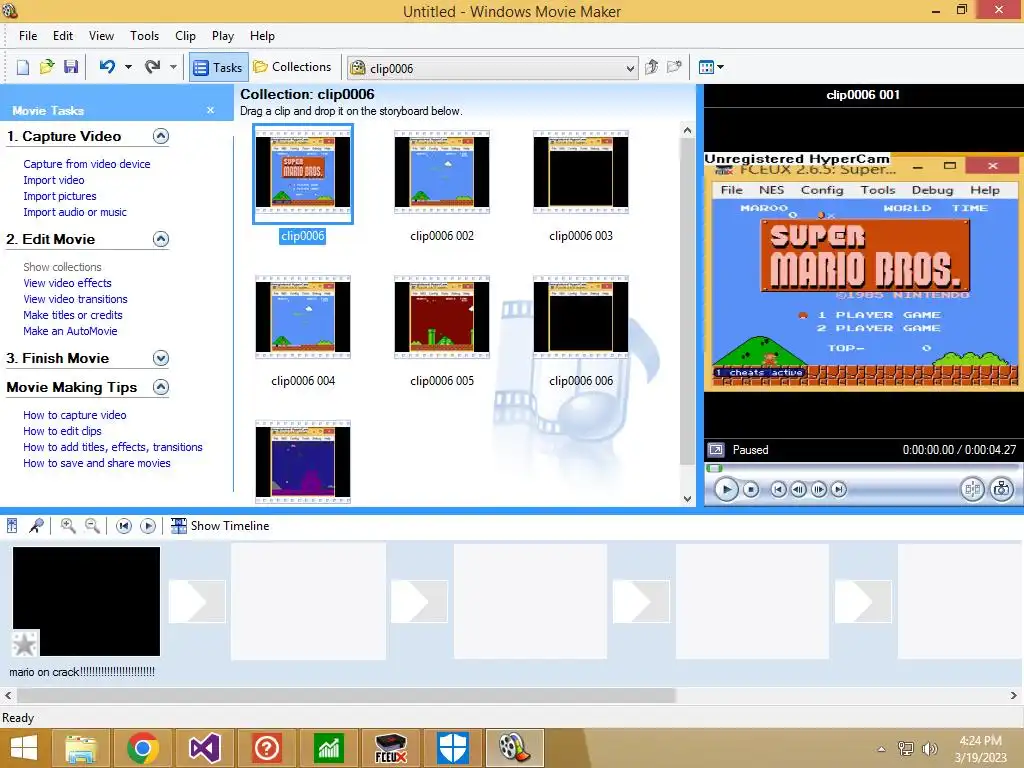Step to next frame in preview
The height and width of the screenshot is (768, 1024).
[818, 489]
